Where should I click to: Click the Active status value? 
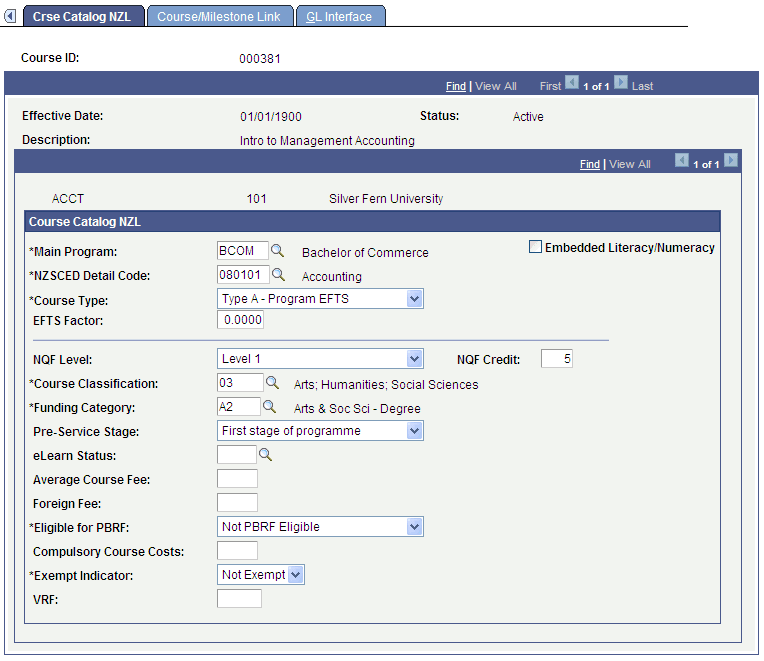click(528, 117)
